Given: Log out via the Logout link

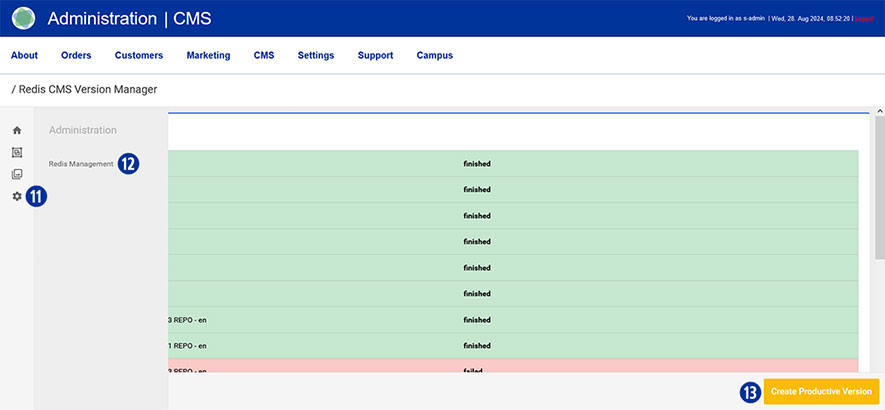Looking at the screenshot, I should point(864,18).
